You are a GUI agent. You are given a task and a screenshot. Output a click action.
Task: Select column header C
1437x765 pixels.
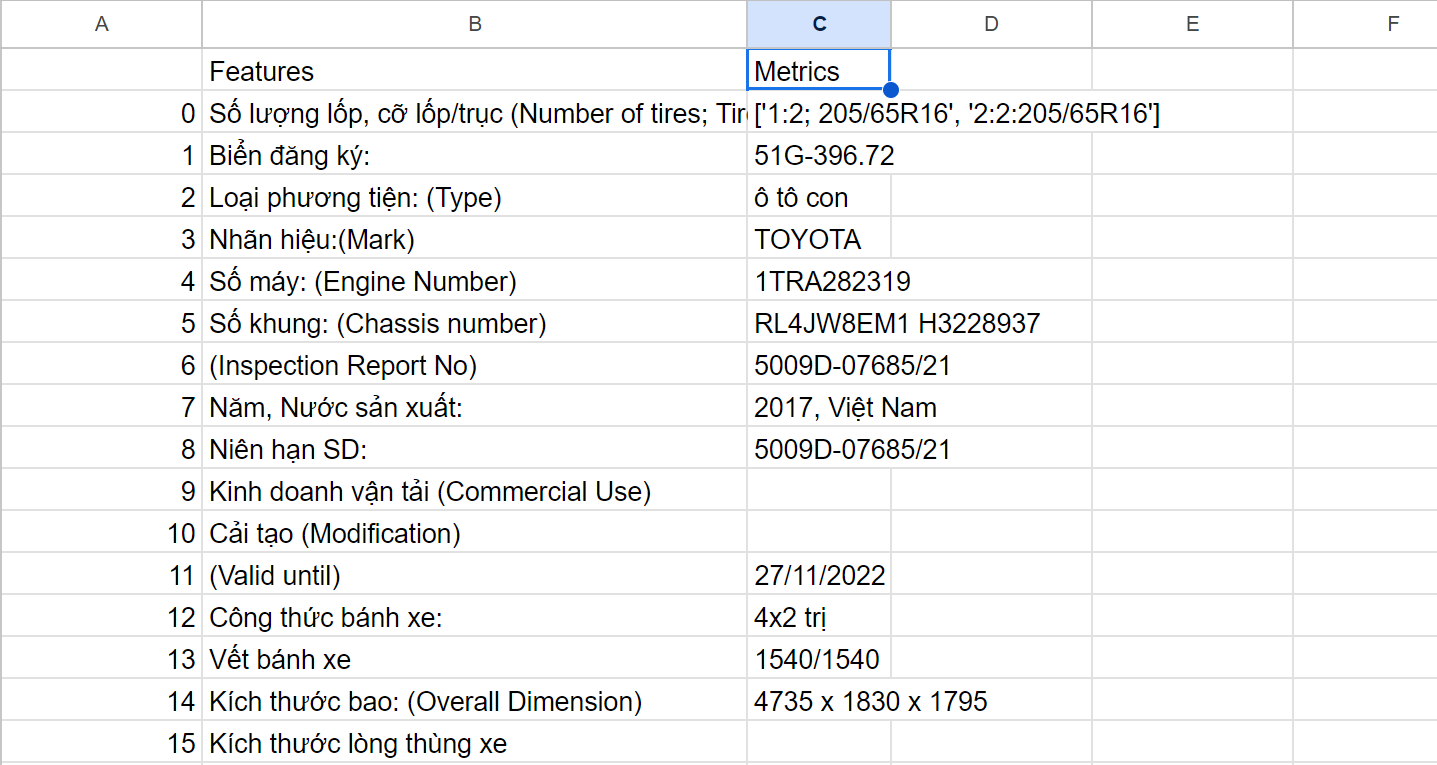pos(819,24)
